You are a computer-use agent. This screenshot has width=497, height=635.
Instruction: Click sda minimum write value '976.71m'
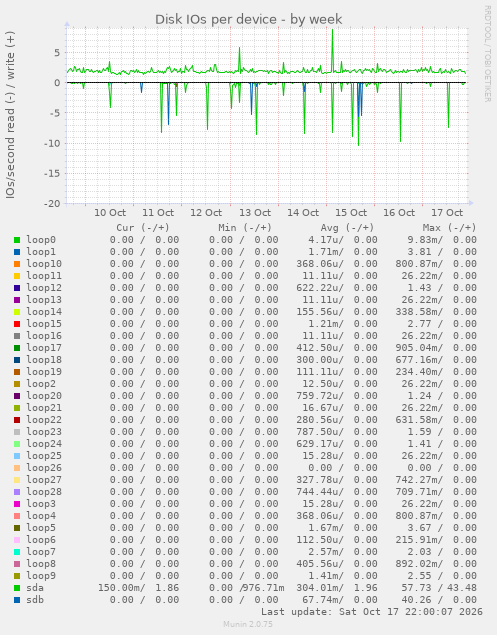[265, 588]
